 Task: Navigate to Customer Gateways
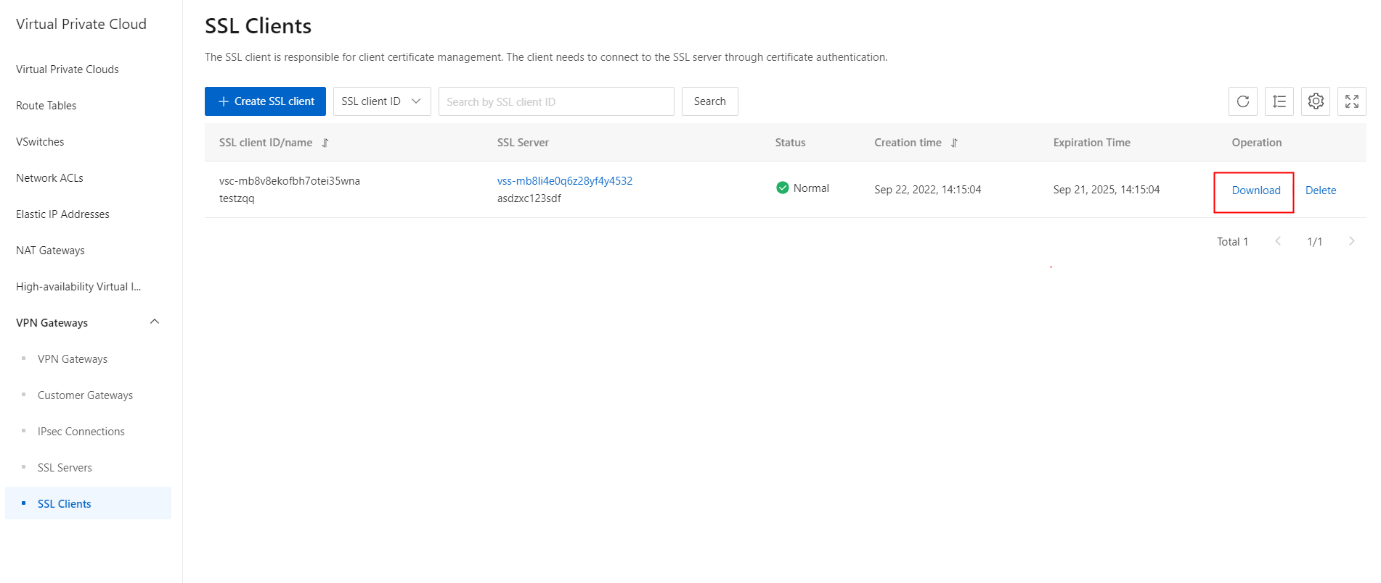point(85,395)
